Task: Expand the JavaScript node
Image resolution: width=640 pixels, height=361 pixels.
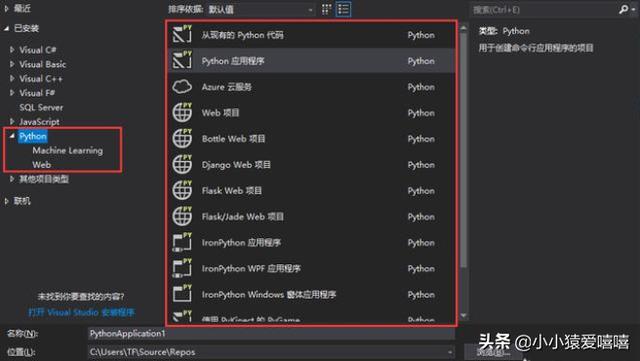Action: 12,121
